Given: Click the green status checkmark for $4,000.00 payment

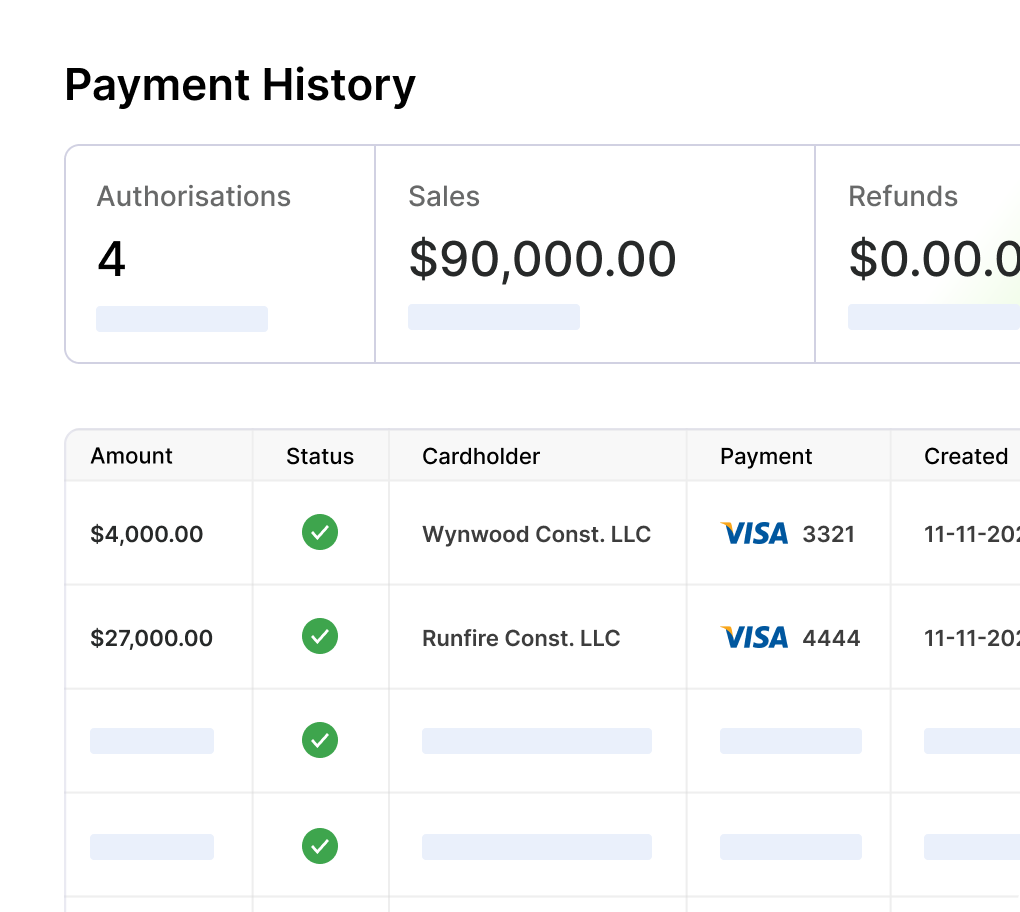Looking at the screenshot, I should tap(320, 533).
